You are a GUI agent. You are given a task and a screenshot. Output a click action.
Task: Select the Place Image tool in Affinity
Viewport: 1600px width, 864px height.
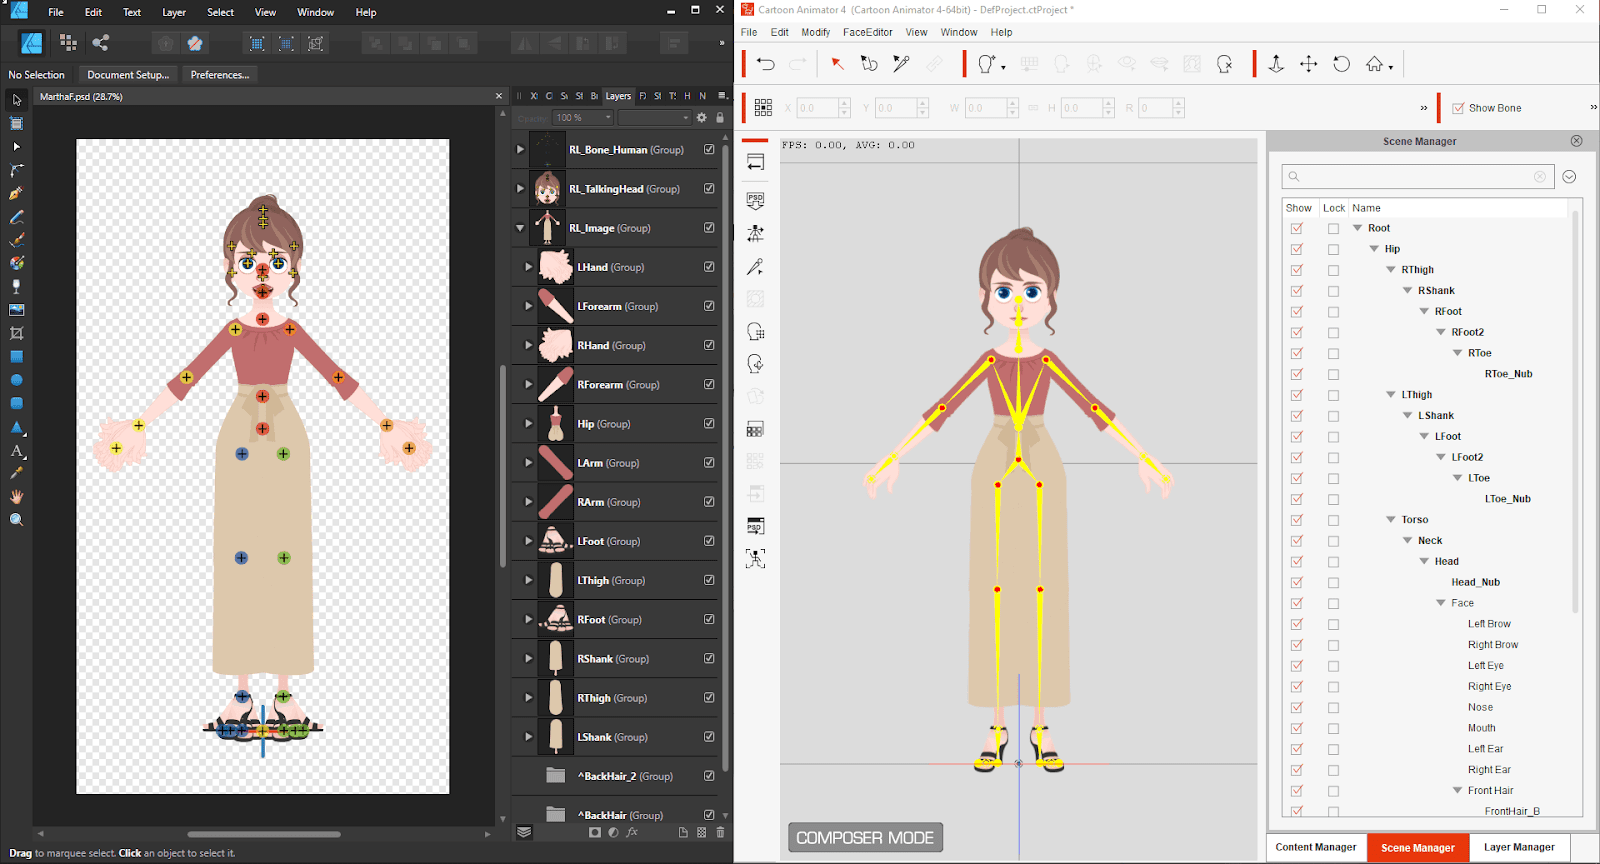pyautogui.click(x=17, y=310)
